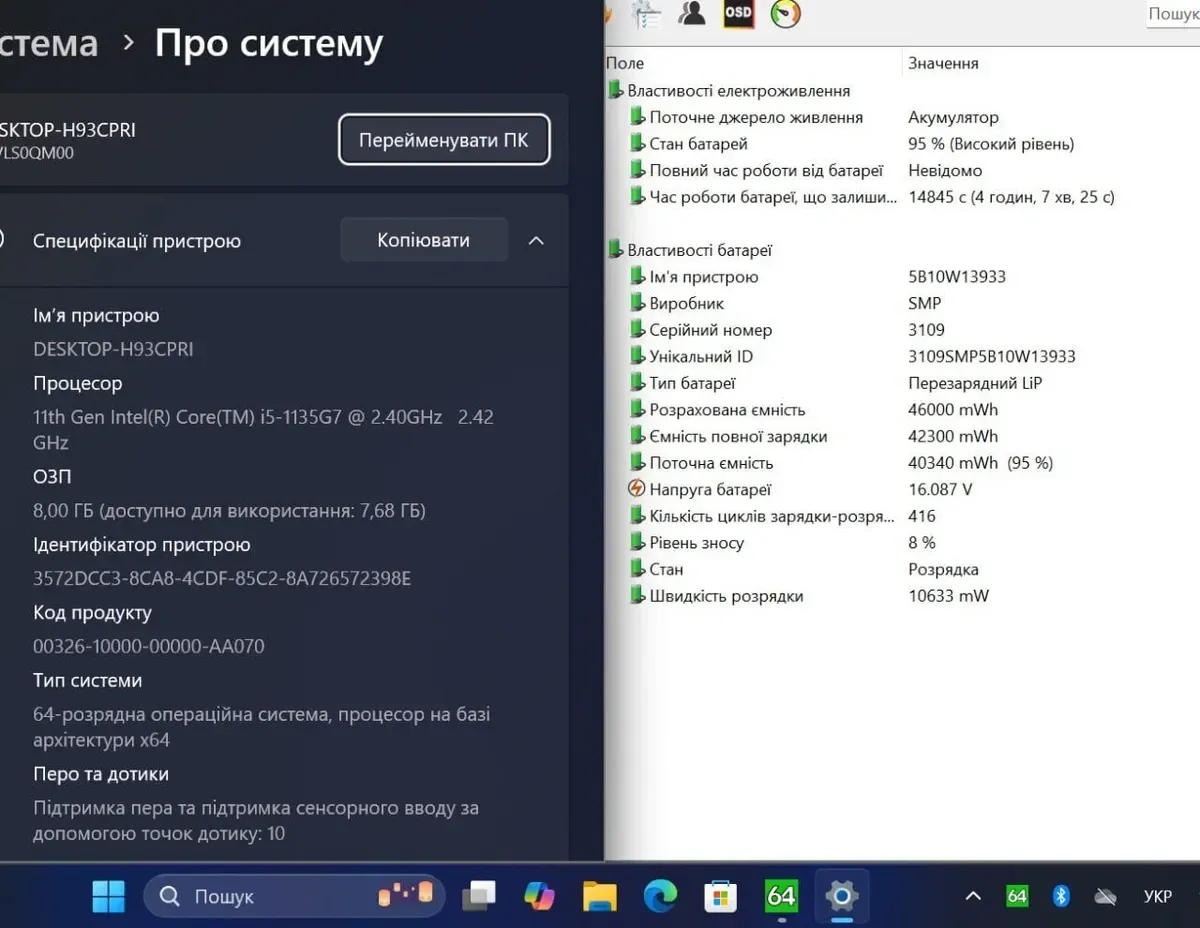Viewport: 1200px width, 928px height.
Task: Go back to Система breadcrumb
Action: [x=48, y=44]
